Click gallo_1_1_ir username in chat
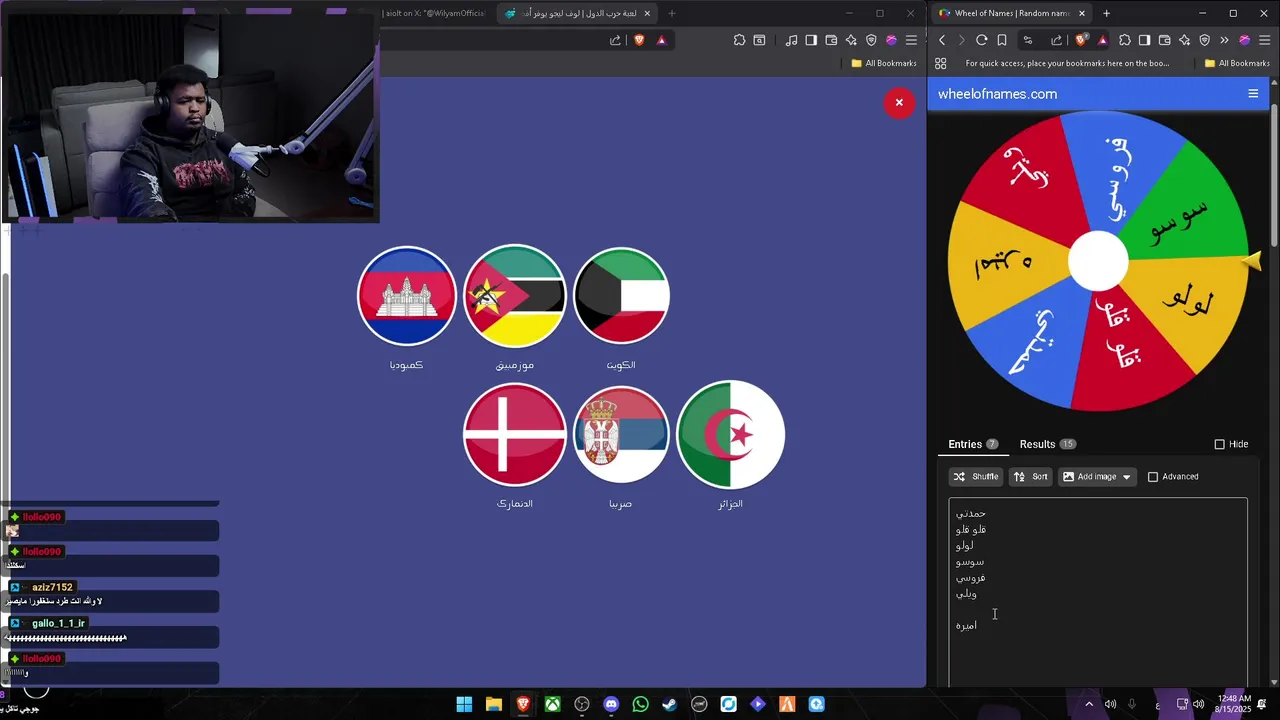Image resolution: width=1280 pixels, height=720 pixels. [x=59, y=623]
